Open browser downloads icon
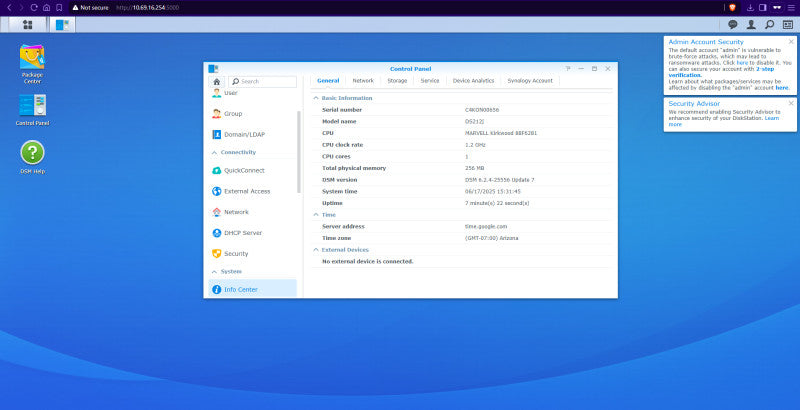 coord(751,8)
